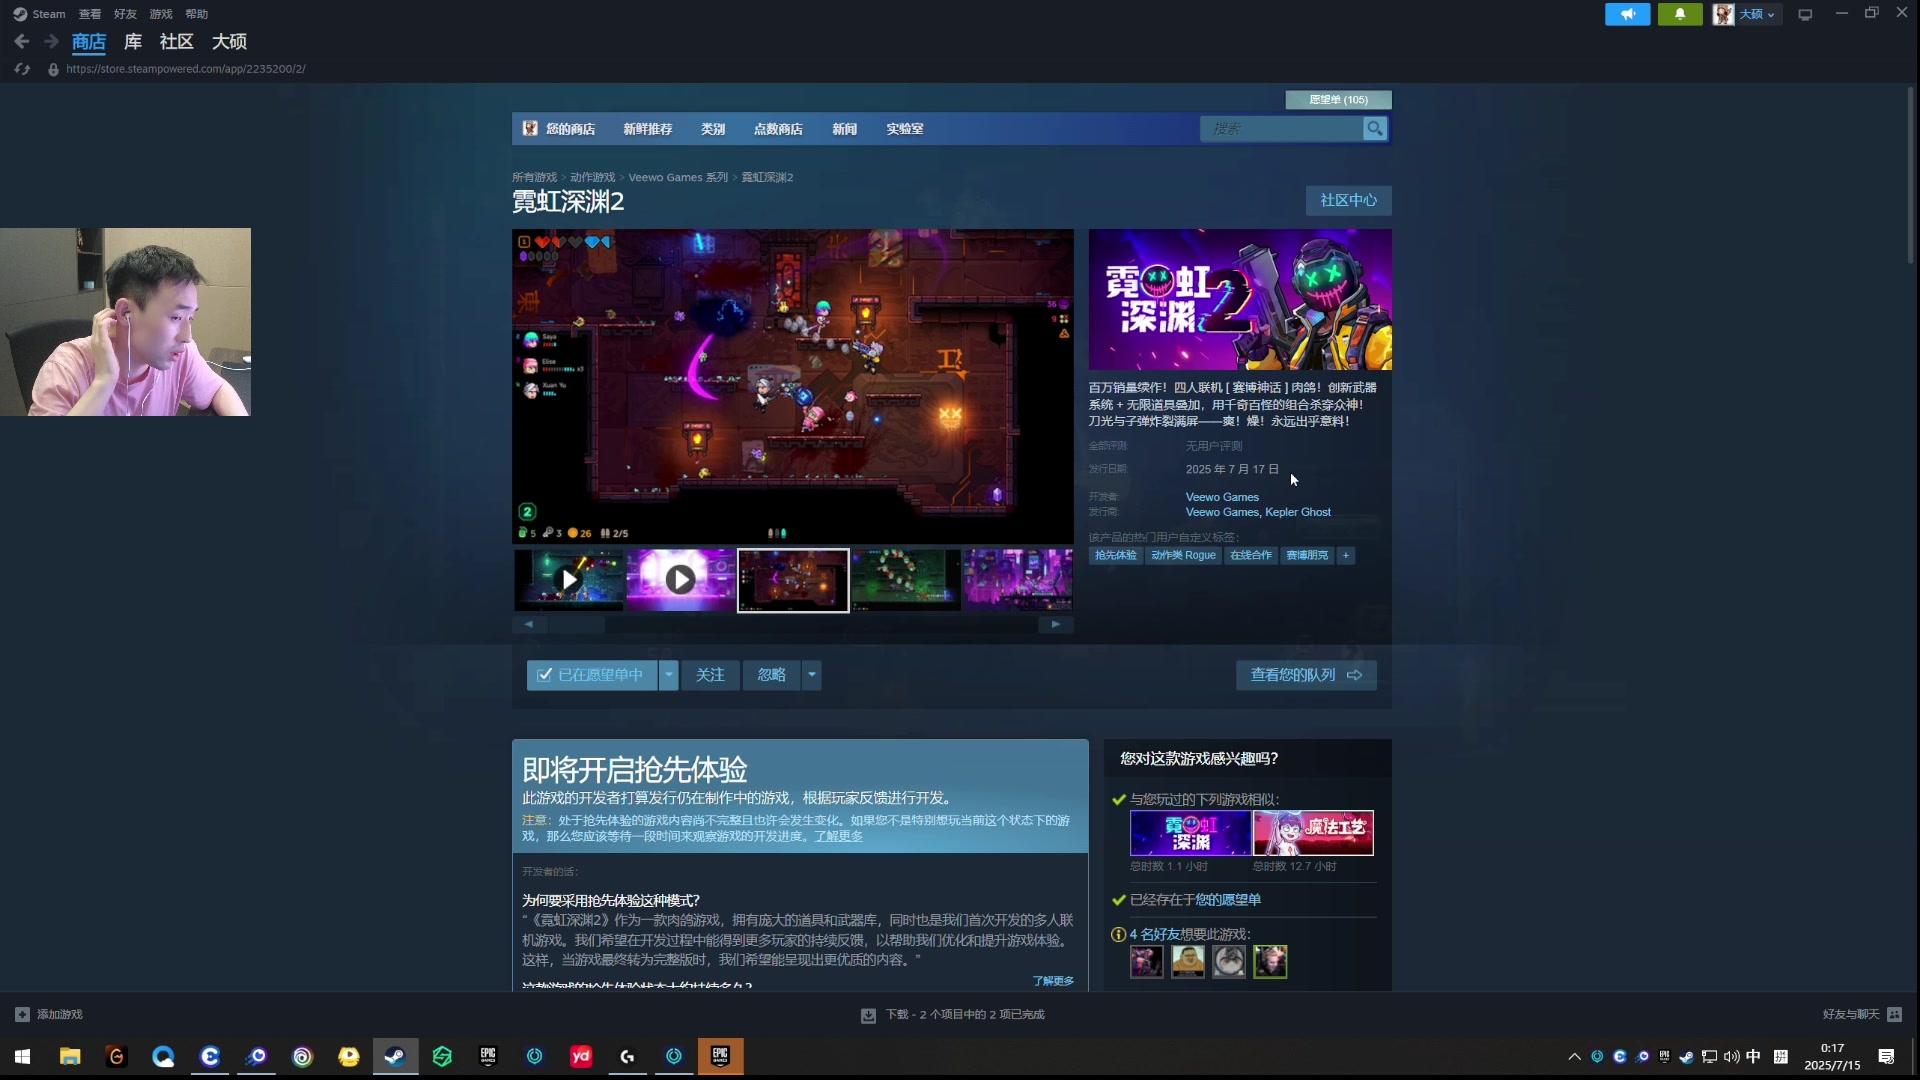The width and height of the screenshot is (1920, 1080).
Task: Open the 大硕 profile tab in main navigation
Action: click(229, 42)
